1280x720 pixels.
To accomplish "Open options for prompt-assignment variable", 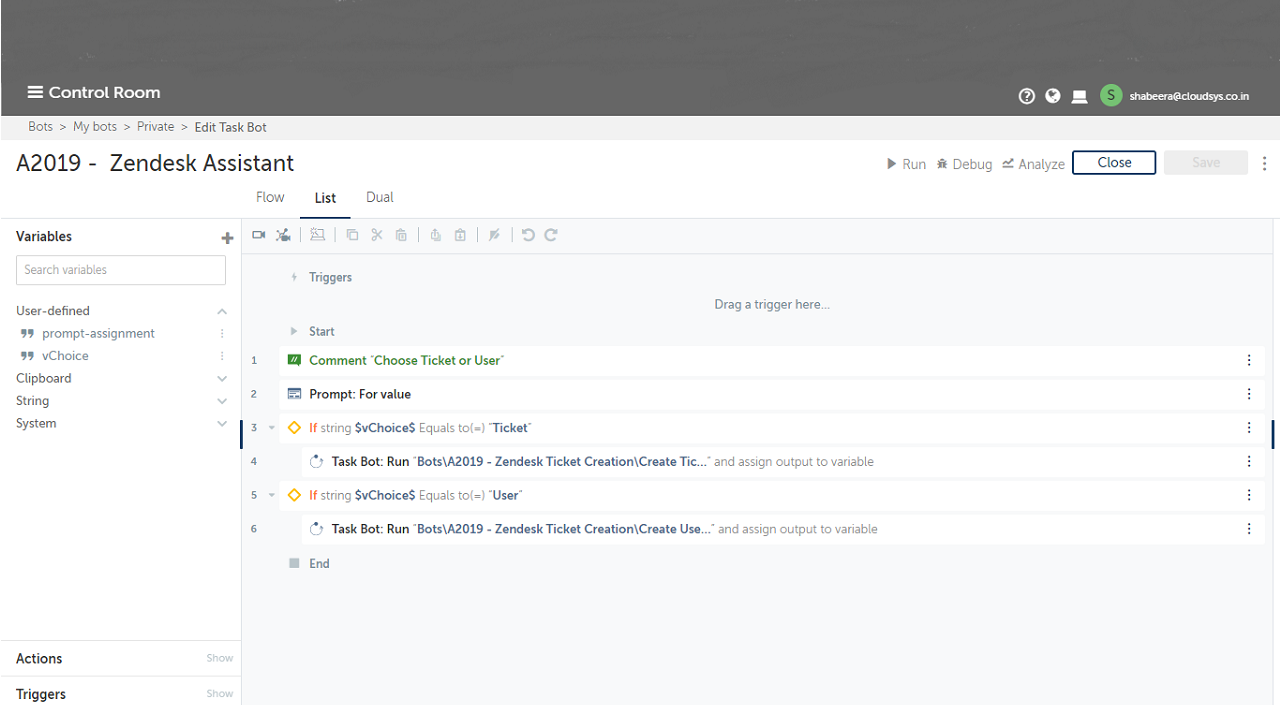I will pos(222,334).
